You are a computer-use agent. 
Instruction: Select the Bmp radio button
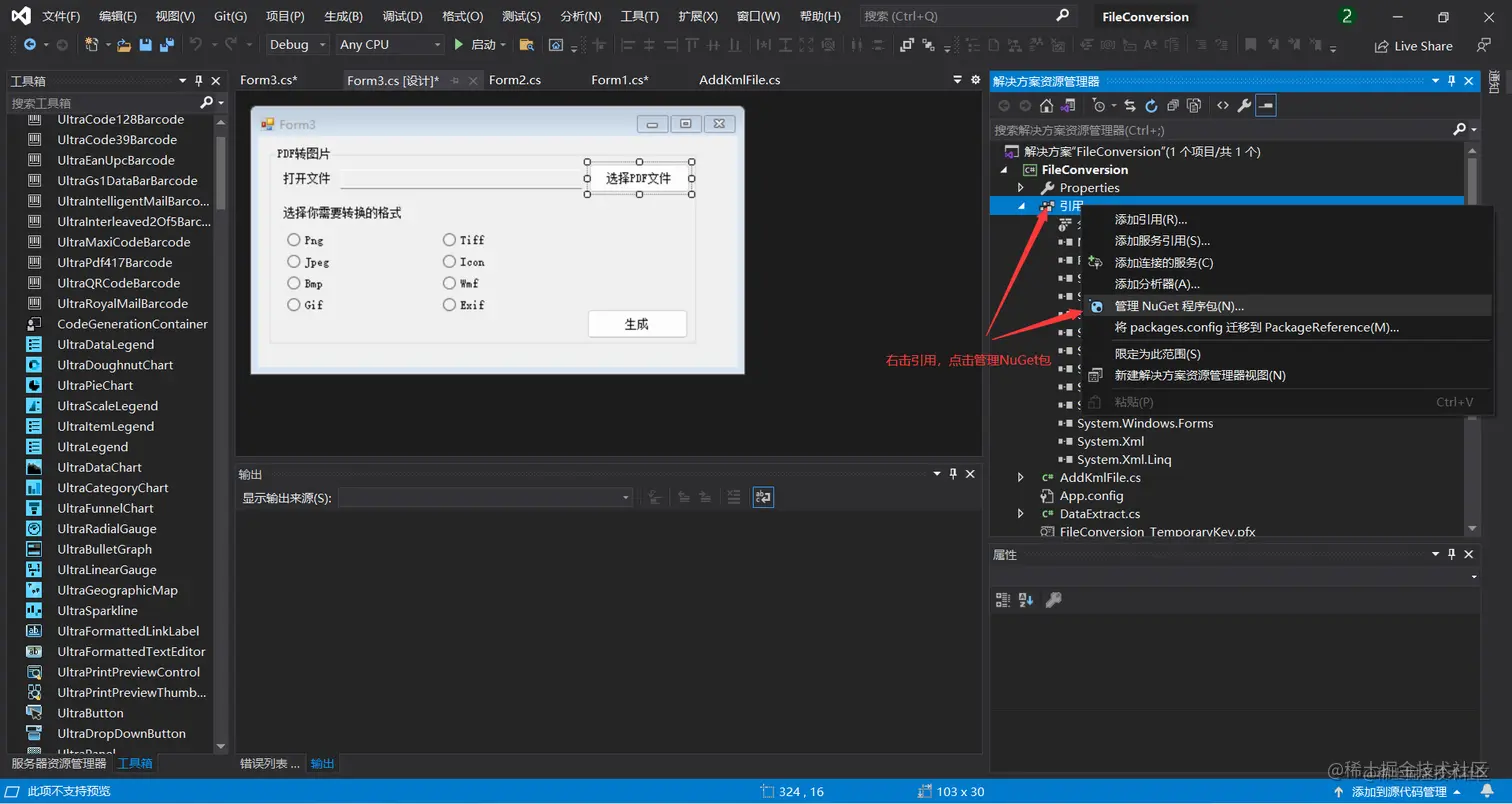click(294, 284)
